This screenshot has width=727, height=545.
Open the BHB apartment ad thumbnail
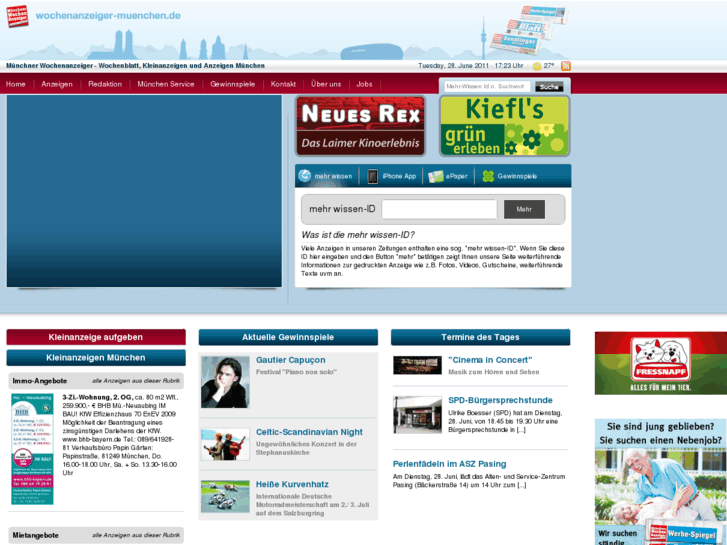tap(32, 449)
